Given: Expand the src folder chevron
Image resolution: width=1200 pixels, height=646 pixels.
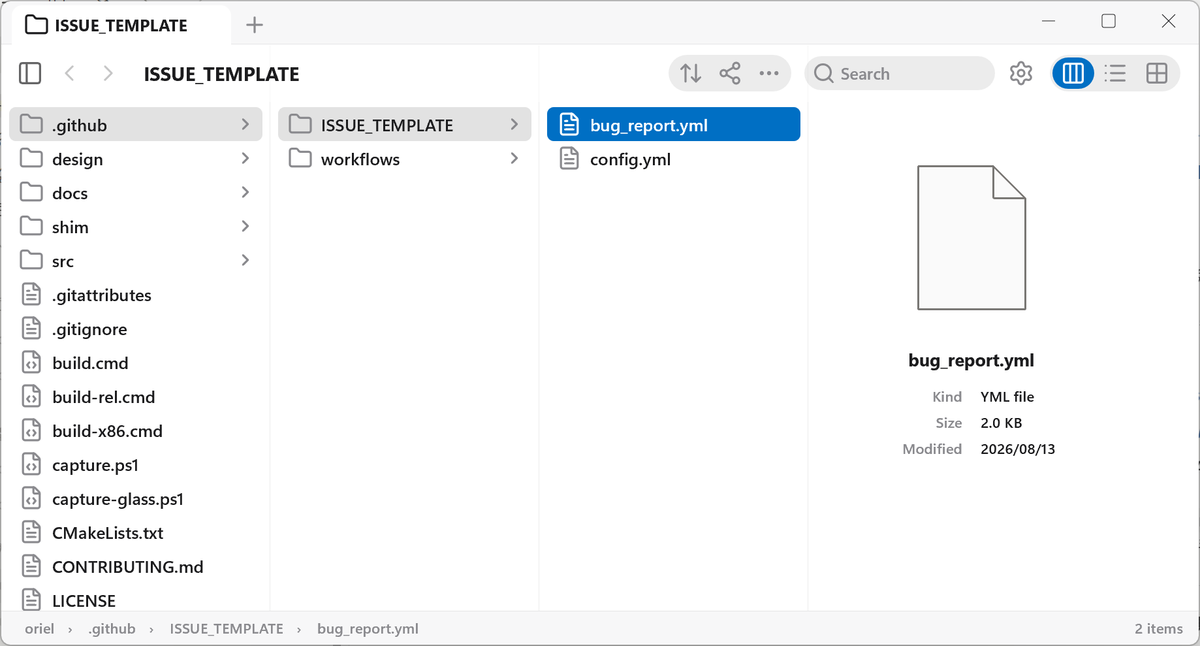Looking at the screenshot, I should pyautogui.click(x=246, y=261).
